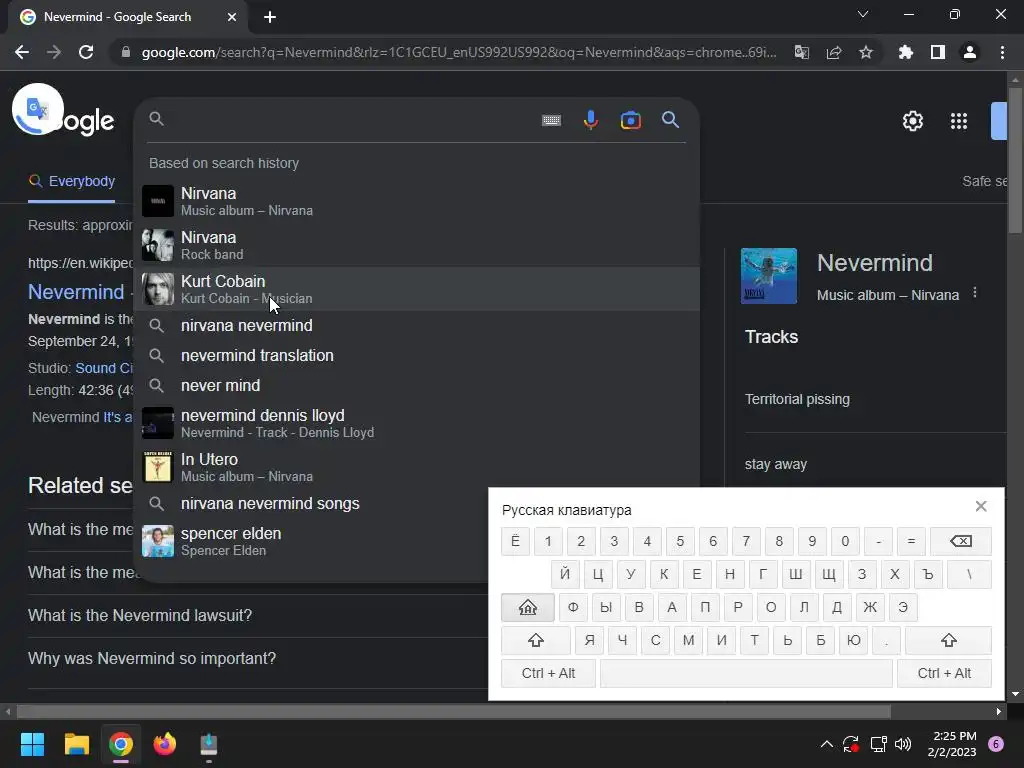Open Windows Start menu
The image size is (1024, 768).
pyautogui.click(x=32, y=744)
